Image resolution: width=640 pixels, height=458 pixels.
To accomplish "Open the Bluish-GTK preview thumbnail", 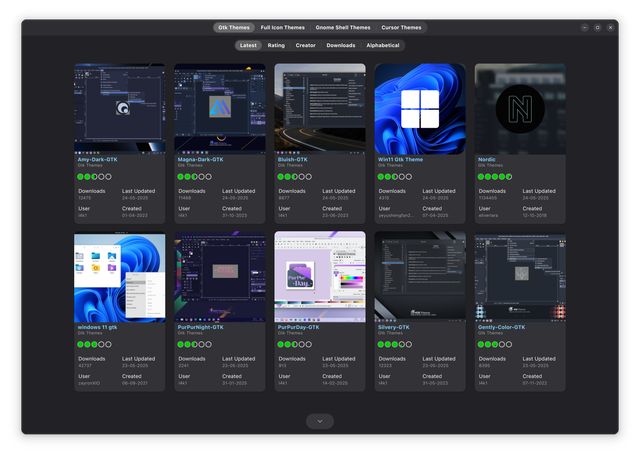I will (320, 109).
